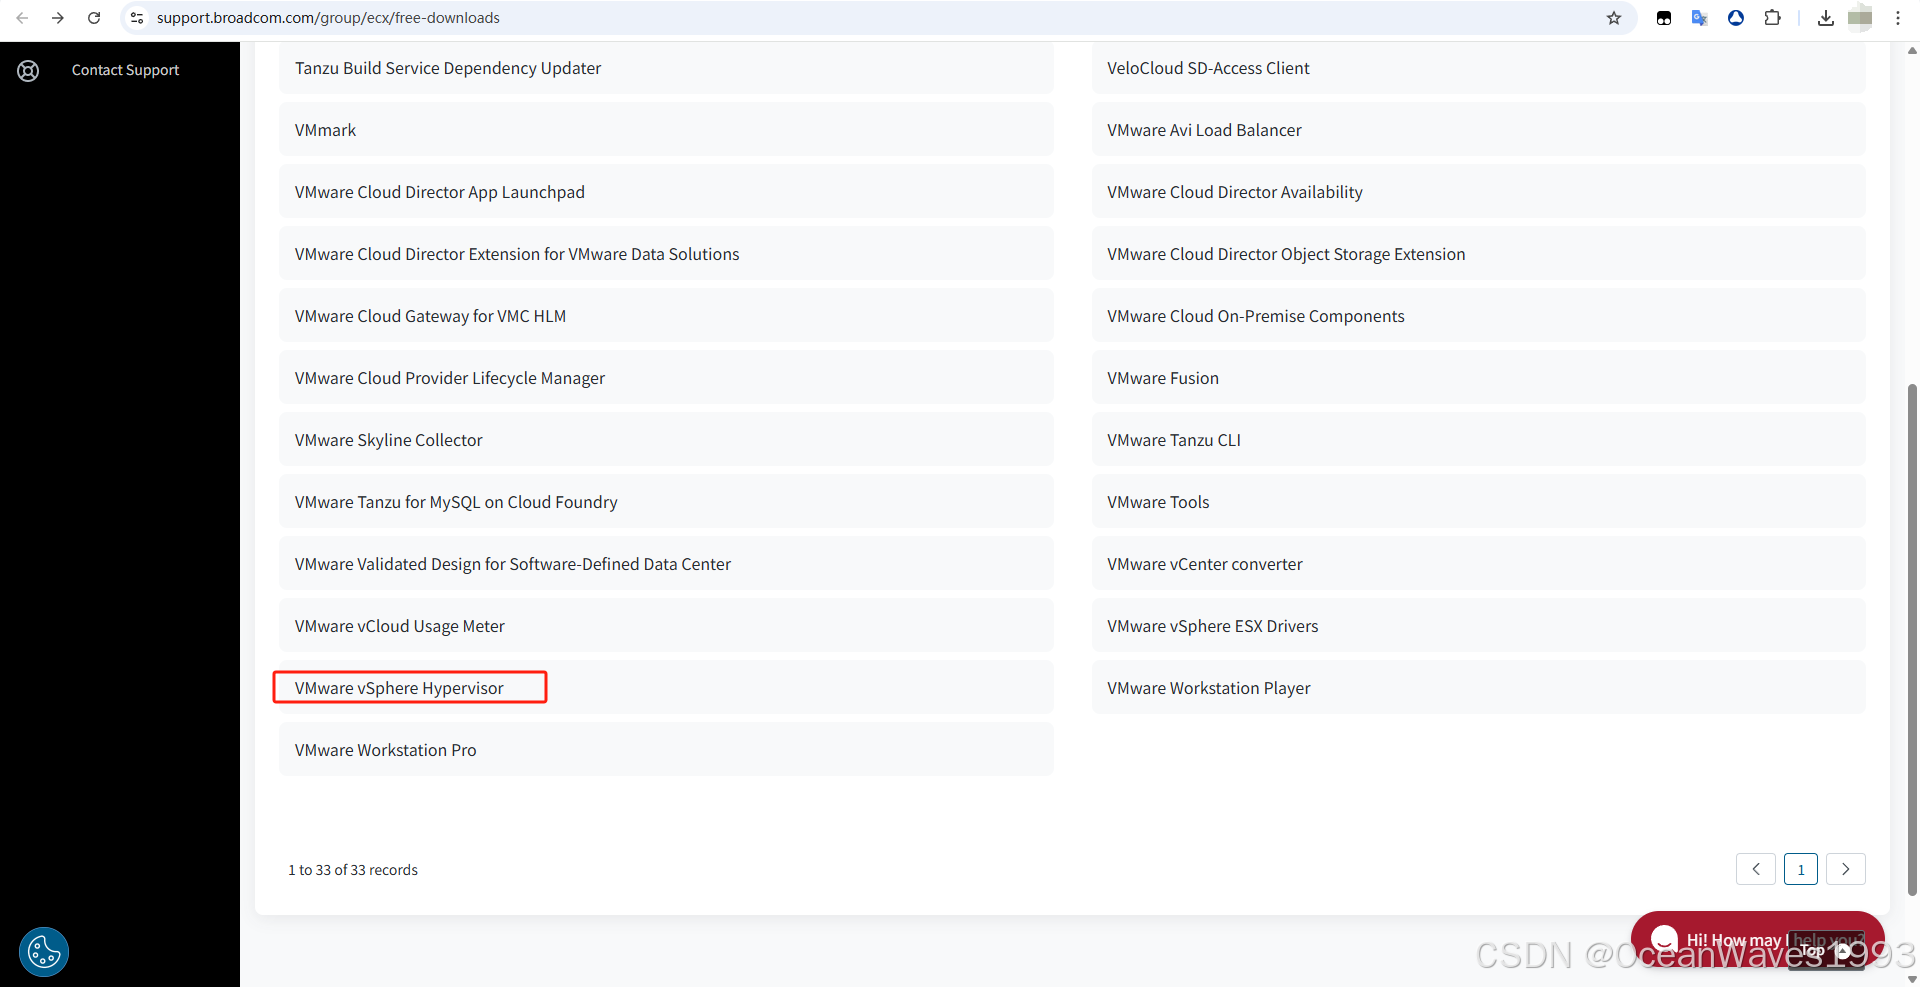The width and height of the screenshot is (1920, 987).
Task: Open the extensions puzzle icon
Action: pyautogui.click(x=1772, y=18)
